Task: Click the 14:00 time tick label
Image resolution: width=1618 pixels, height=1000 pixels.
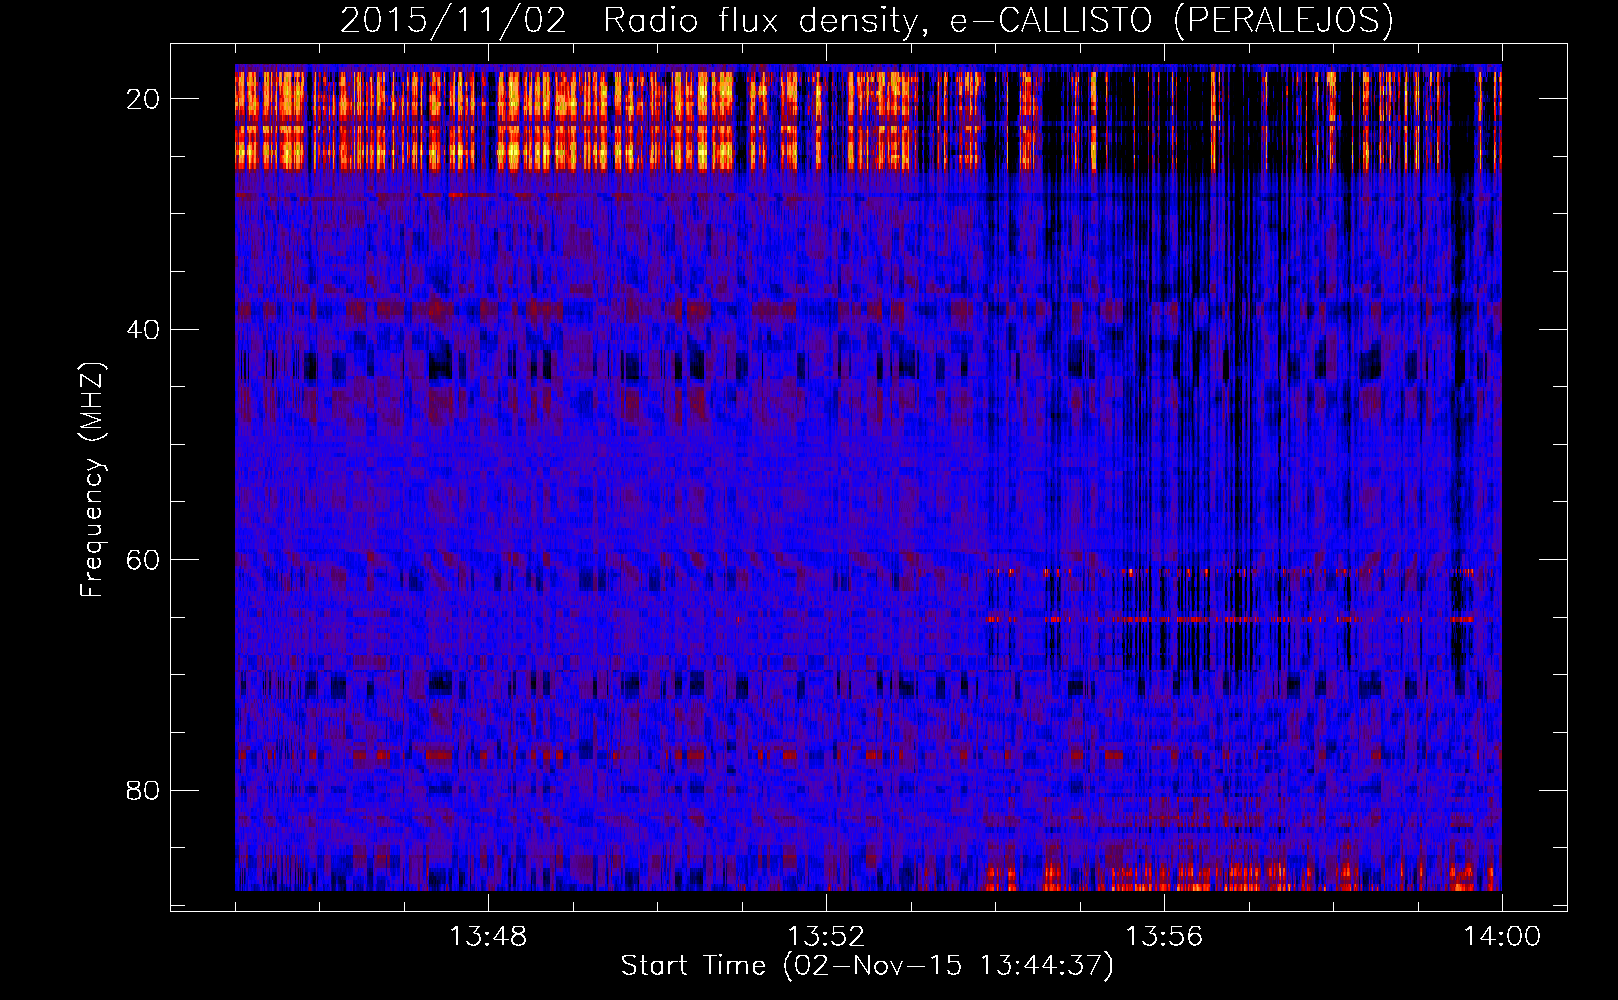Action: [x=1502, y=937]
